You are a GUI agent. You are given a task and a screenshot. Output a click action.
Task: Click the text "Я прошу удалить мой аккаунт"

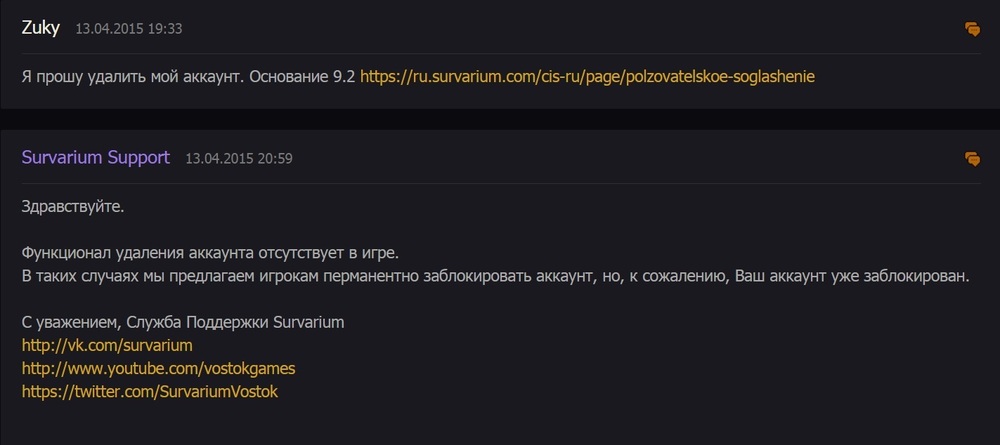pyautogui.click(x=130, y=76)
